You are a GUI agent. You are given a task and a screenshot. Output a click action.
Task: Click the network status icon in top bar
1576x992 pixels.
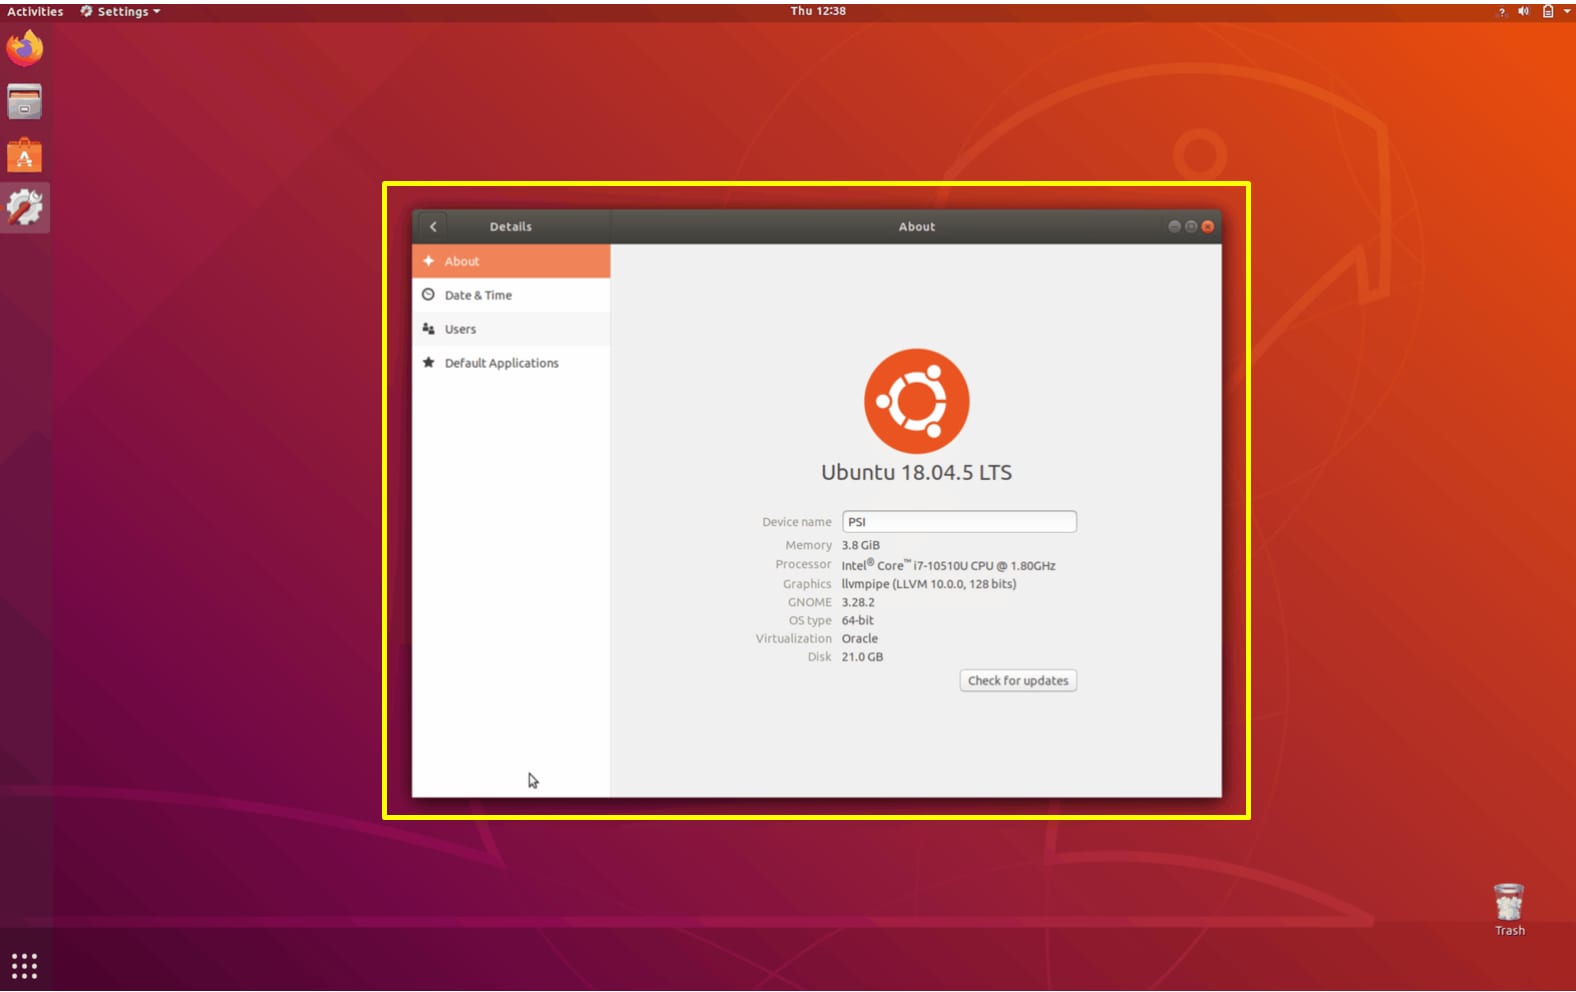(x=1501, y=12)
